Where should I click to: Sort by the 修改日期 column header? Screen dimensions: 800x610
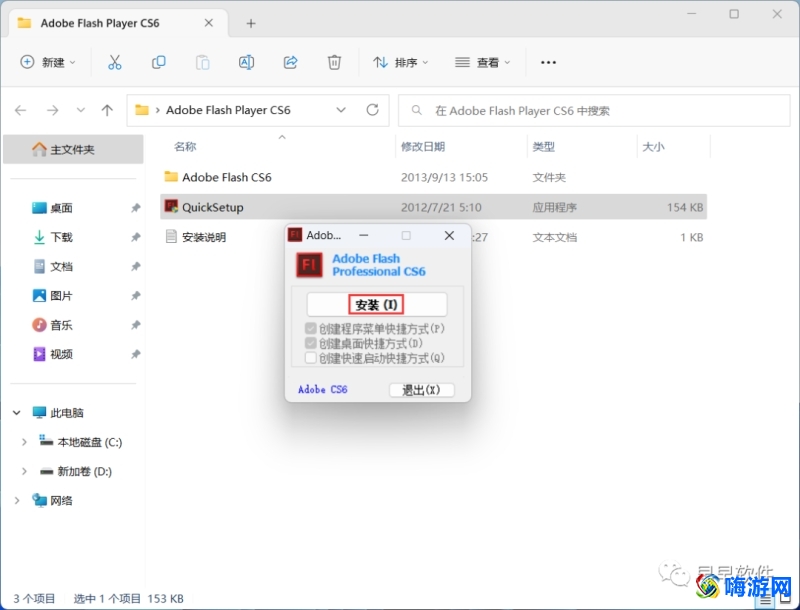click(423, 147)
